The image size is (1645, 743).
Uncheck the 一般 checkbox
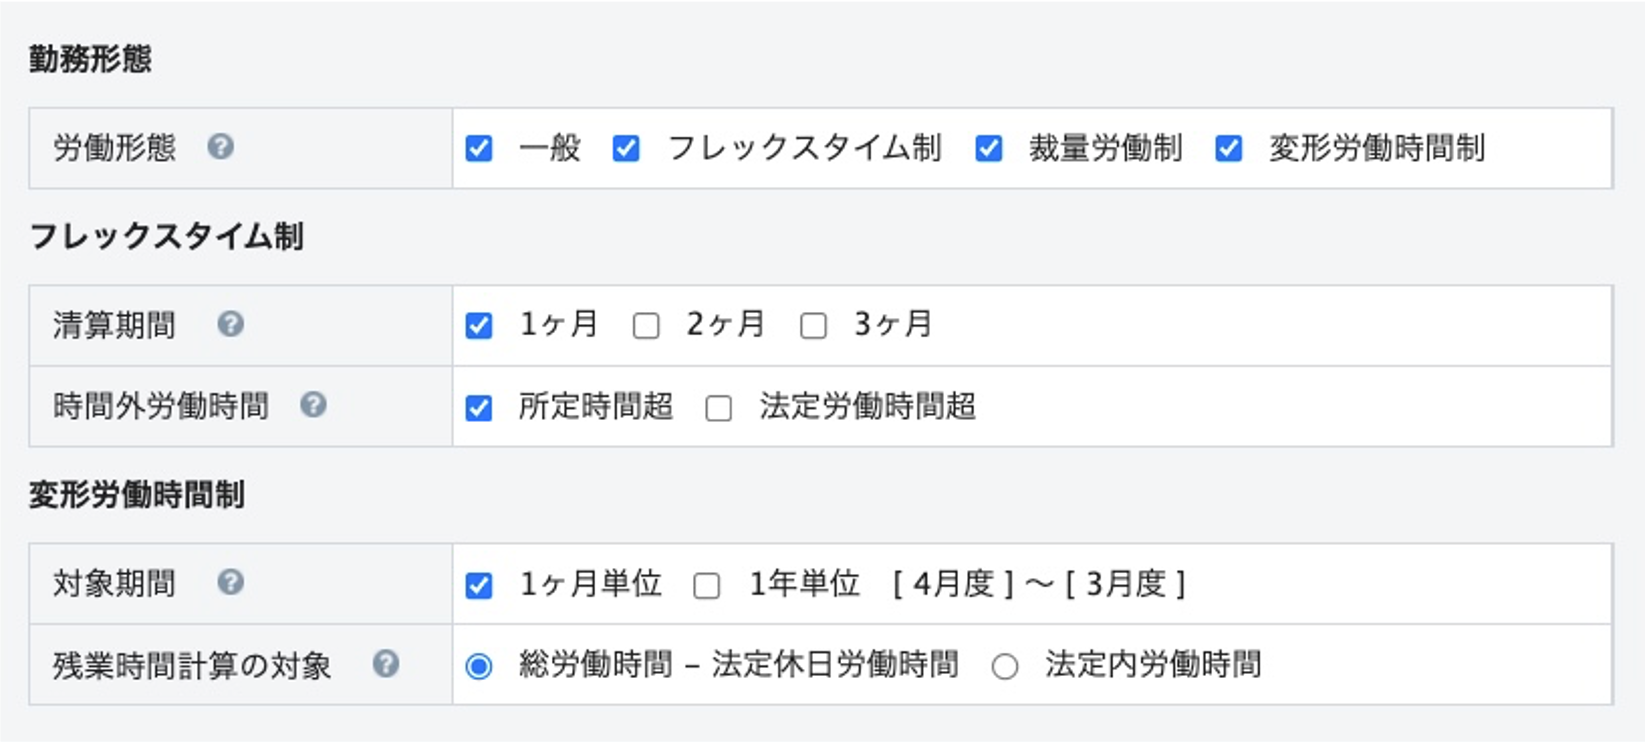click(479, 149)
